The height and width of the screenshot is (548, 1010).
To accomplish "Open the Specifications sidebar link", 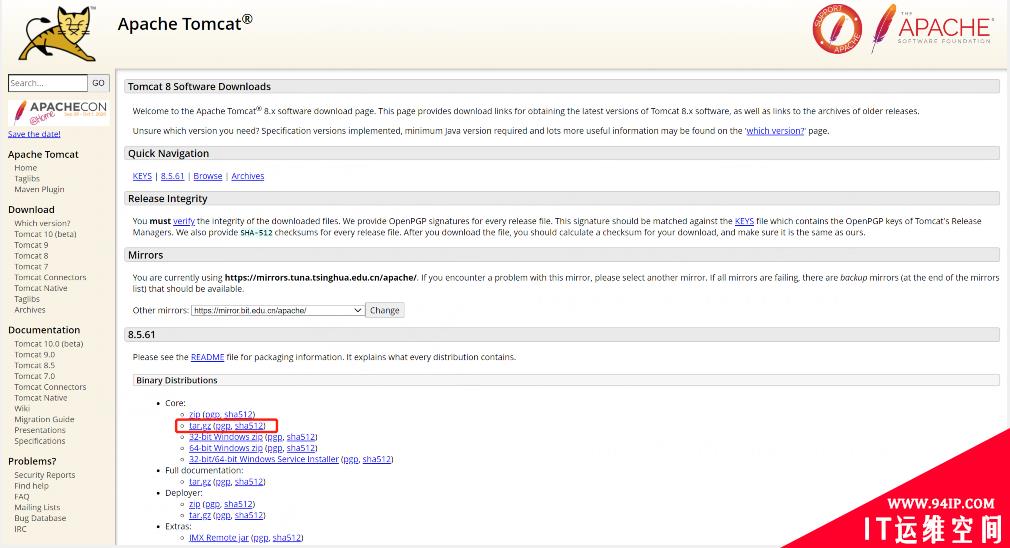I will [40, 441].
